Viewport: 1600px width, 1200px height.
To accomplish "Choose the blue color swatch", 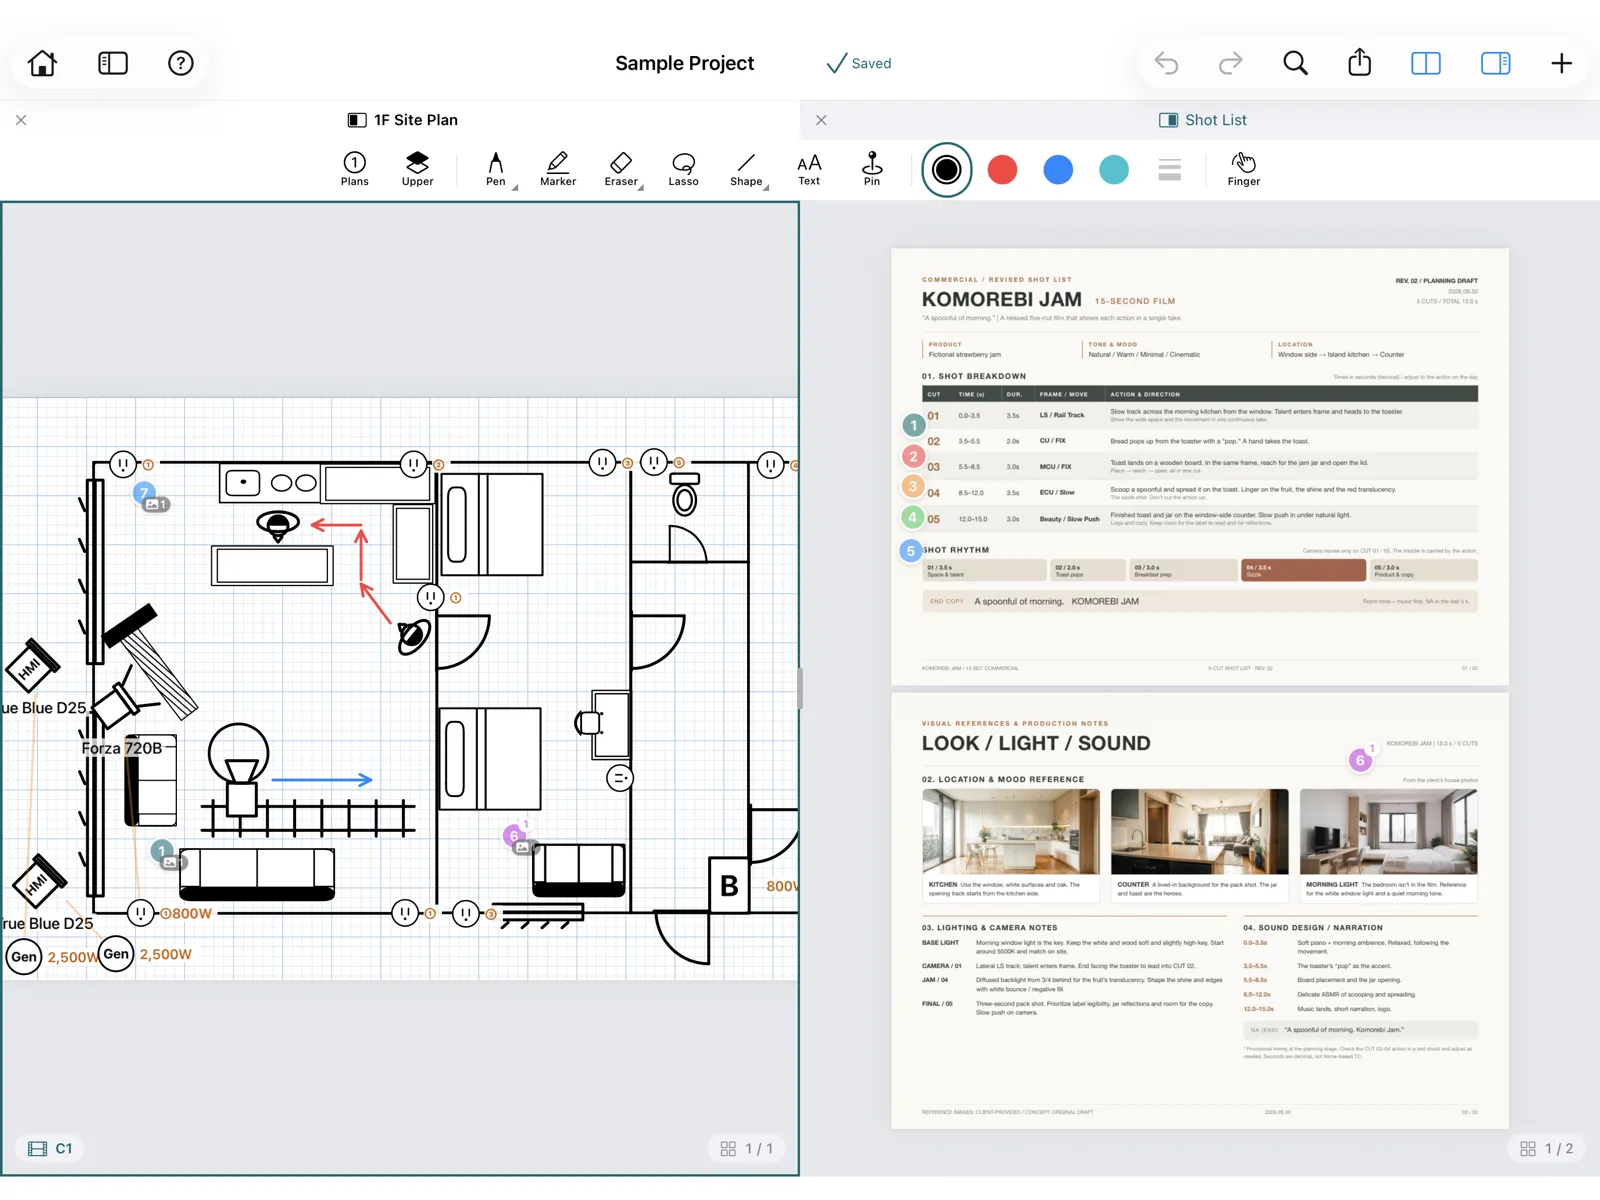I will 1058,170.
